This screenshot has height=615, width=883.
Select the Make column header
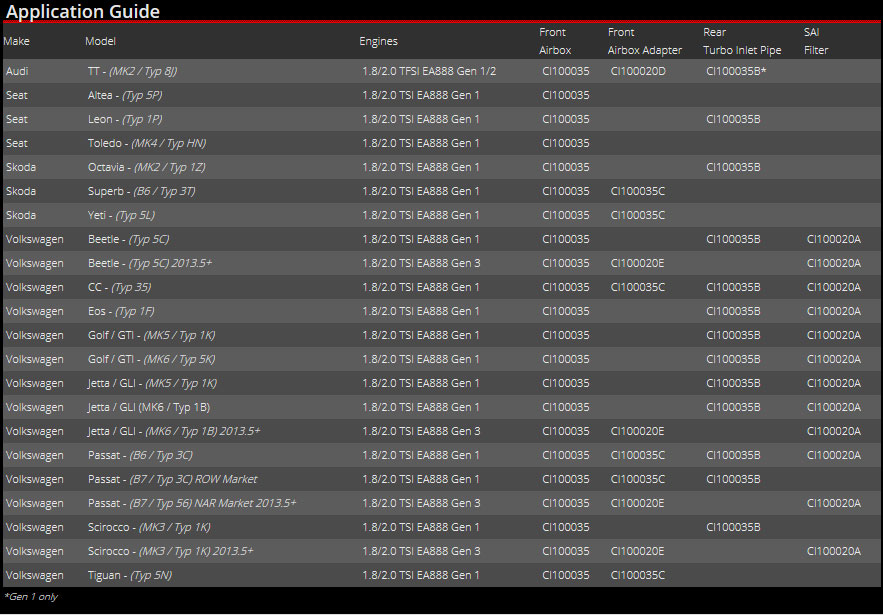tap(16, 41)
